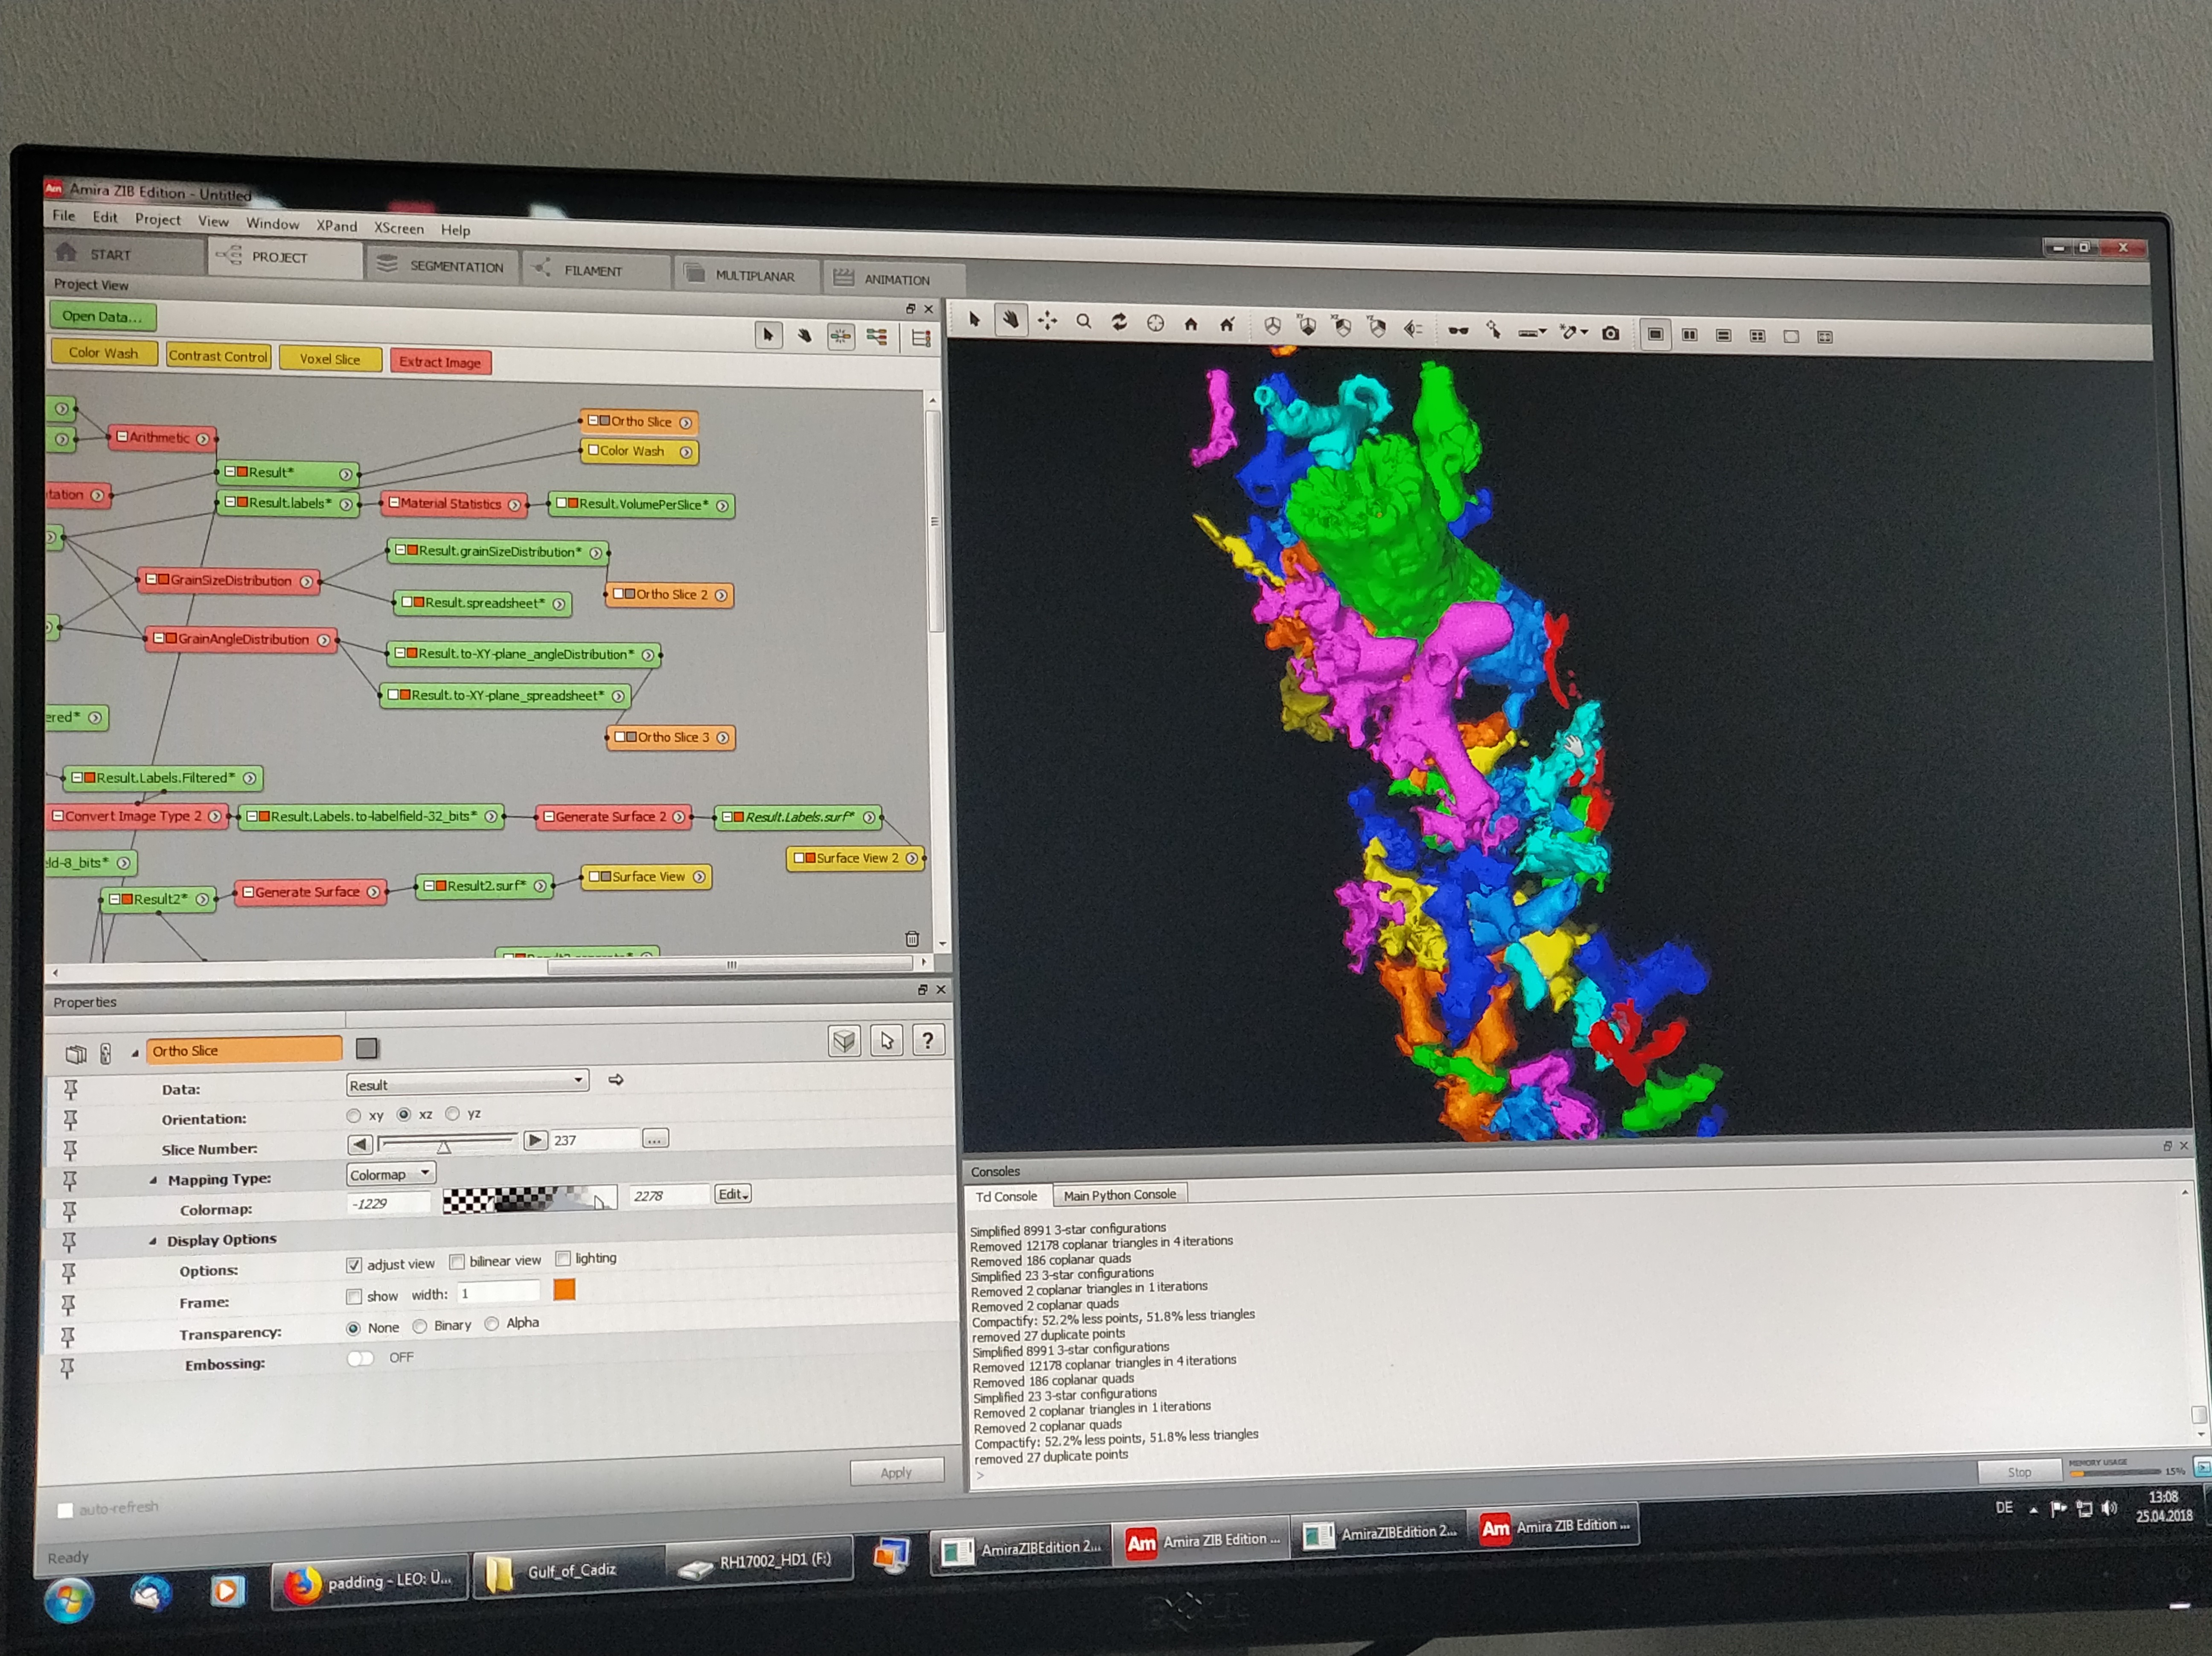2212x1656 pixels.
Task: Collapse the Display Options section
Action: click(x=153, y=1241)
